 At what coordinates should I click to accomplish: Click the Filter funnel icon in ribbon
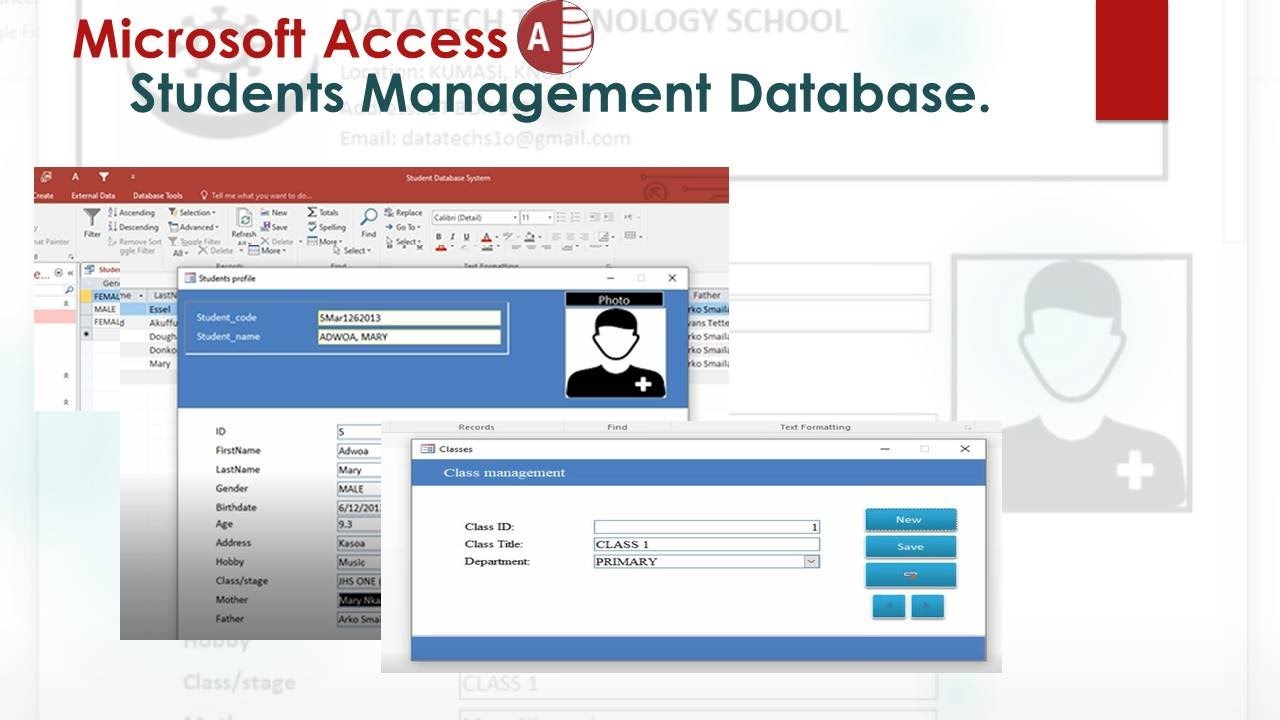point(92,219)
